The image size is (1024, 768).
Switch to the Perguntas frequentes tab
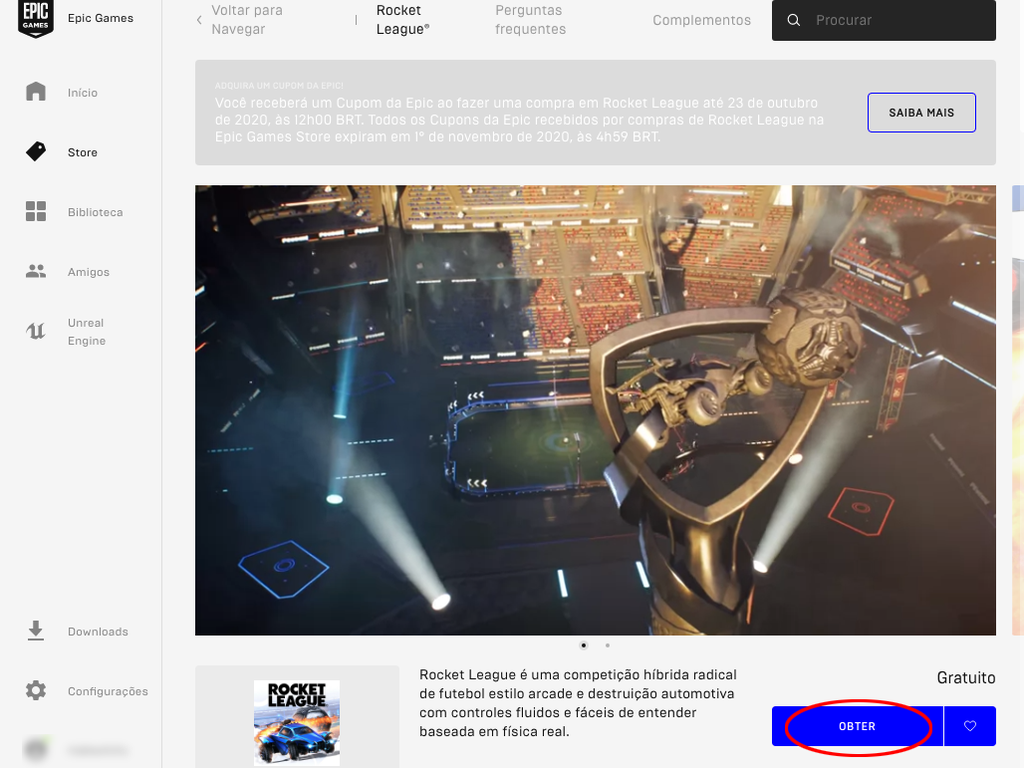(x=530, y=20)
